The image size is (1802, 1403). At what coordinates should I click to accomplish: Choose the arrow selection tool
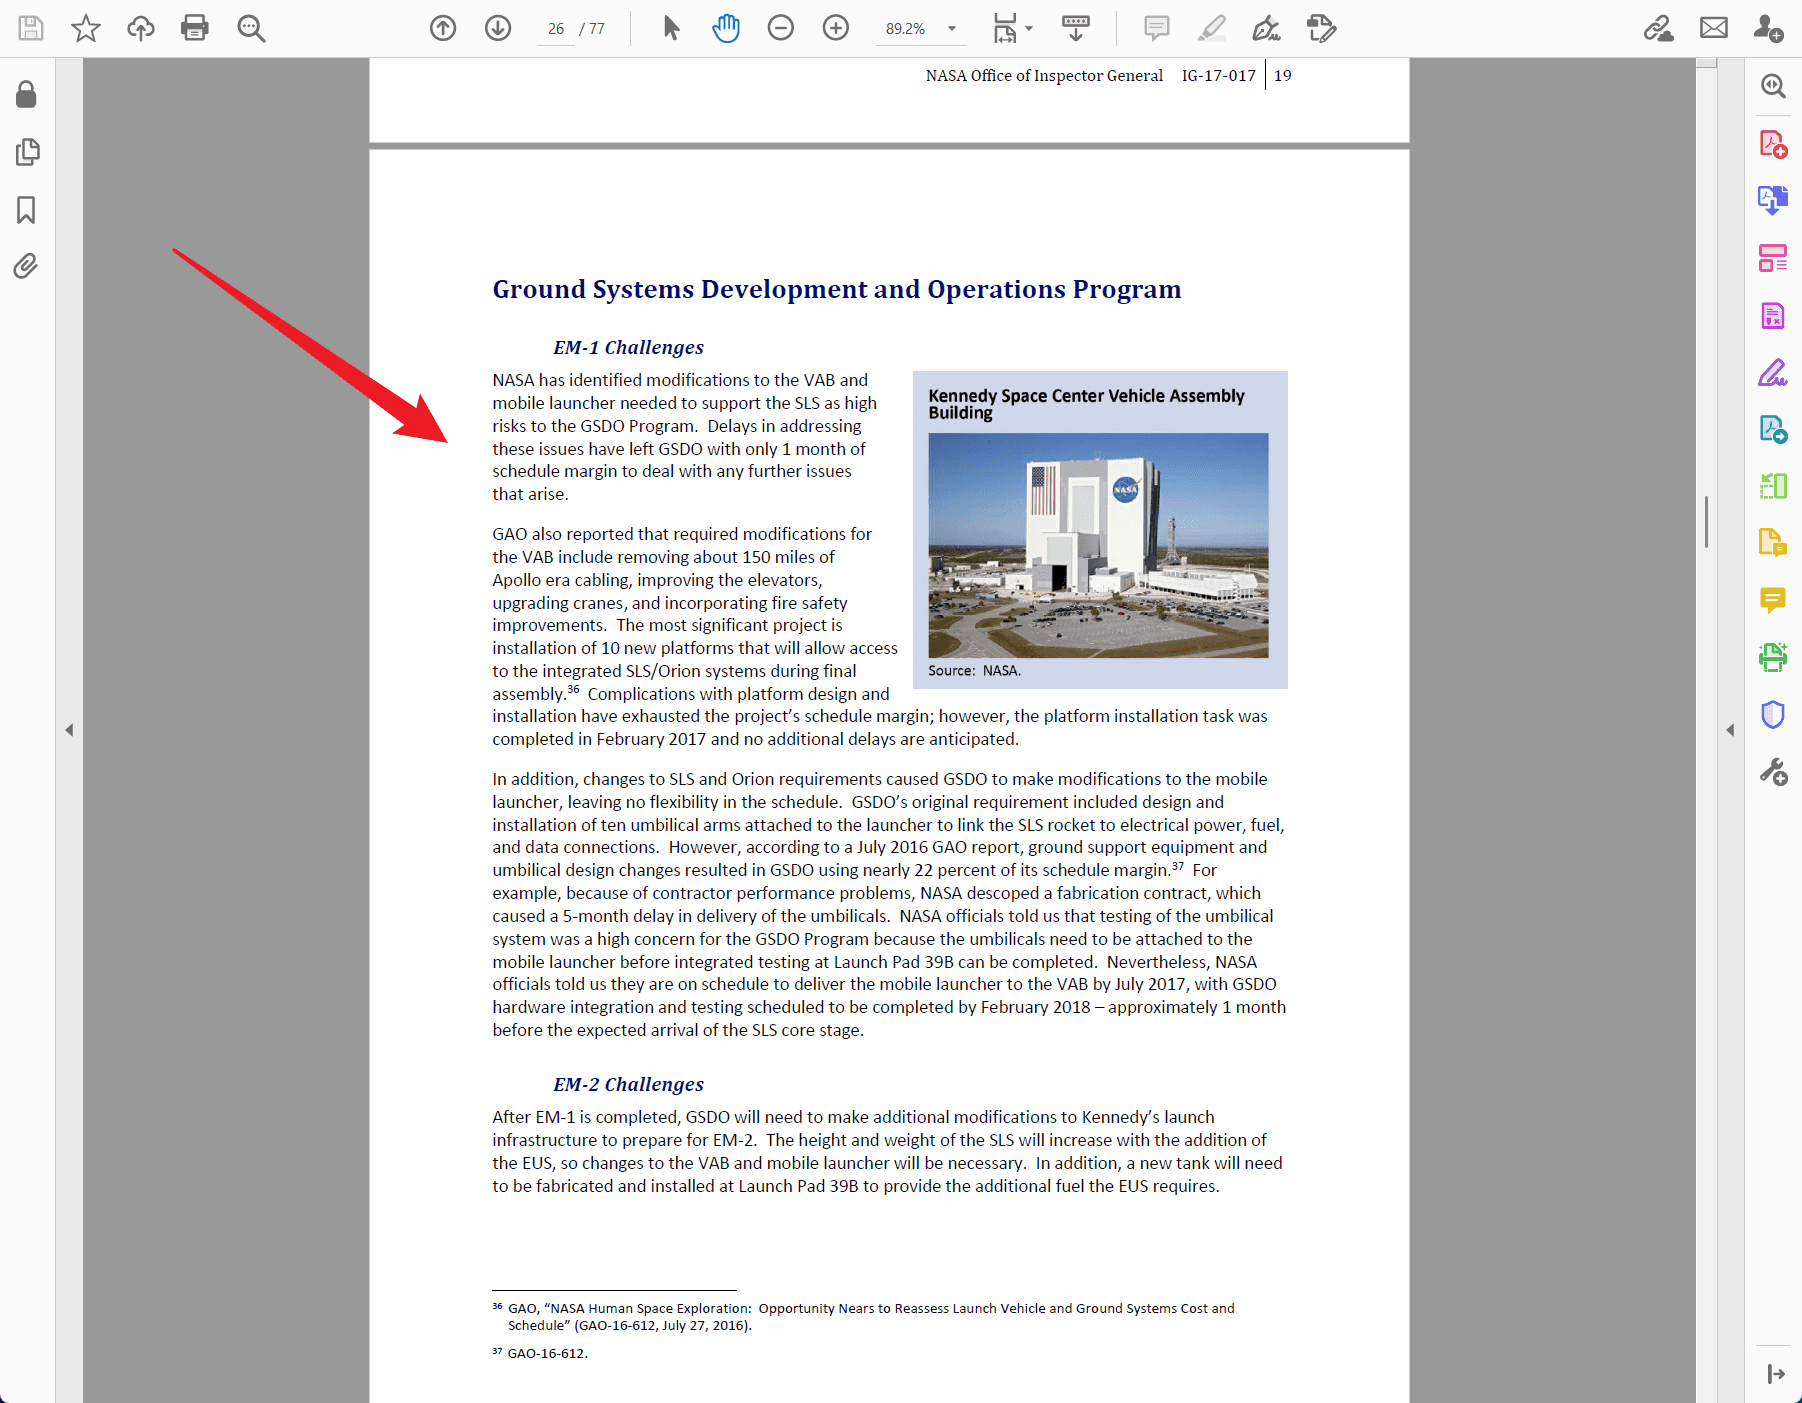pos(671,28)
